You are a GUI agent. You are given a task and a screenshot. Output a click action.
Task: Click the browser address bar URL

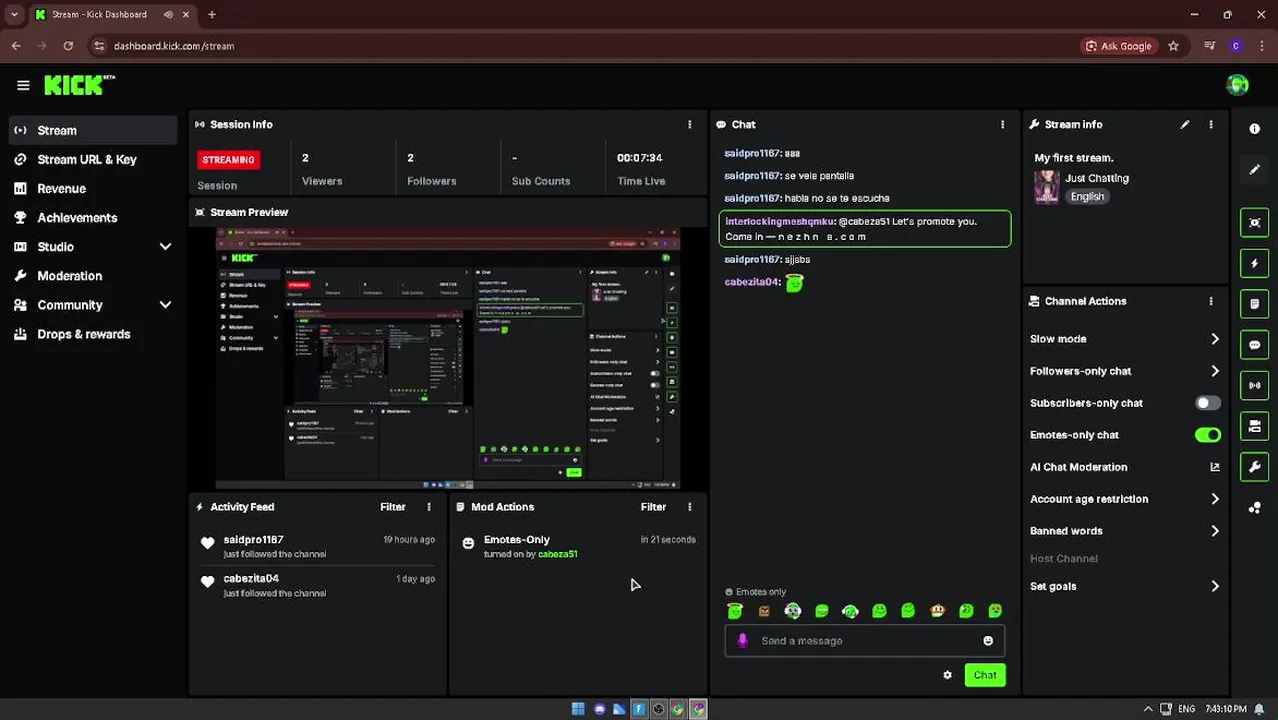[174, 46]
